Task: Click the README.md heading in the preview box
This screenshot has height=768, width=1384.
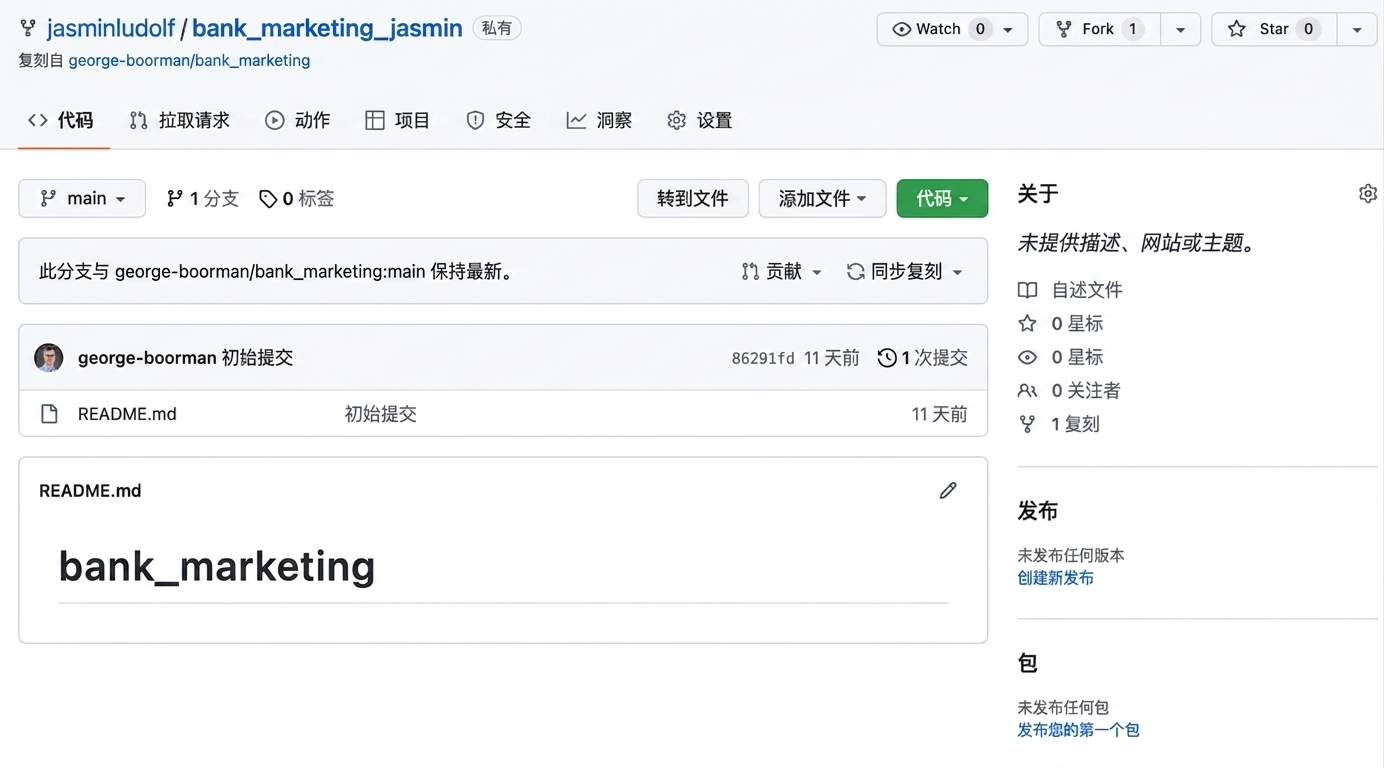Action: click(x=90, y=491)
